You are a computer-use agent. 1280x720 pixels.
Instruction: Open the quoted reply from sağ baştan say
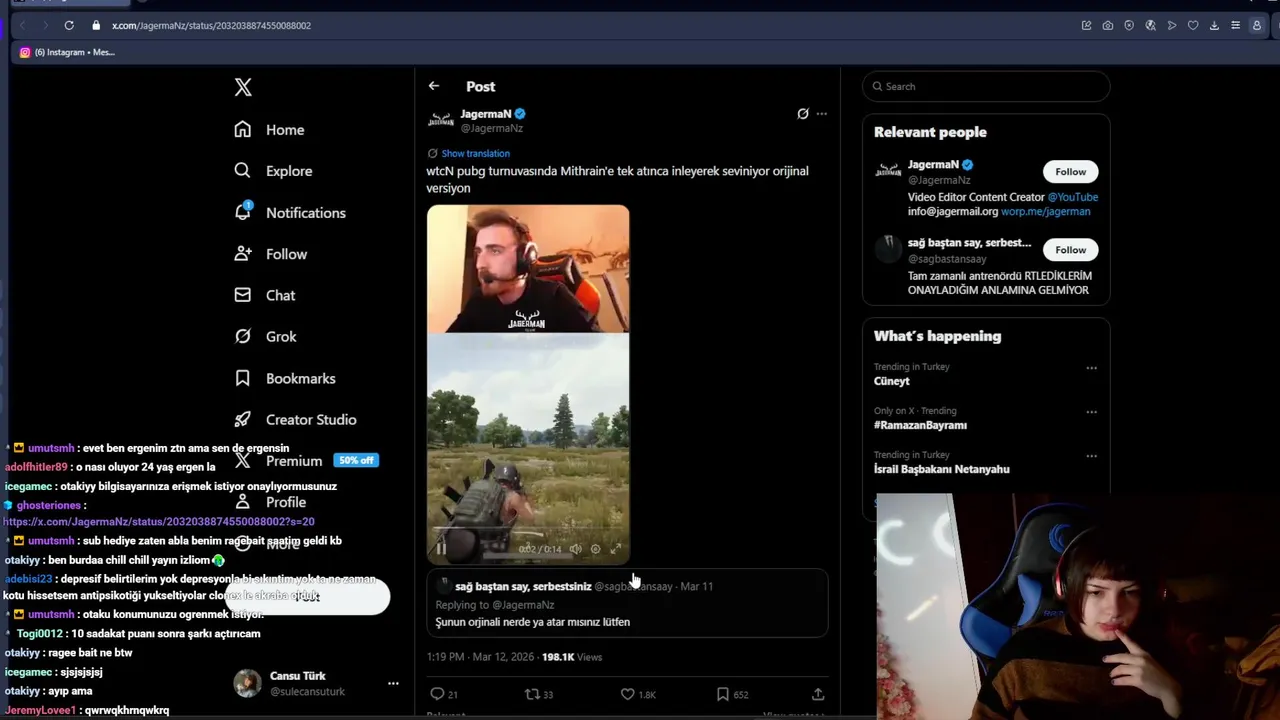tap(627, 604)
